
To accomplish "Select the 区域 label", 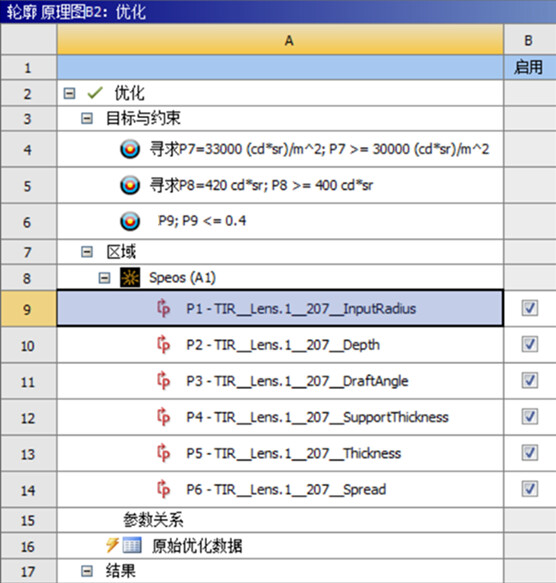I will tap(121, 252).
